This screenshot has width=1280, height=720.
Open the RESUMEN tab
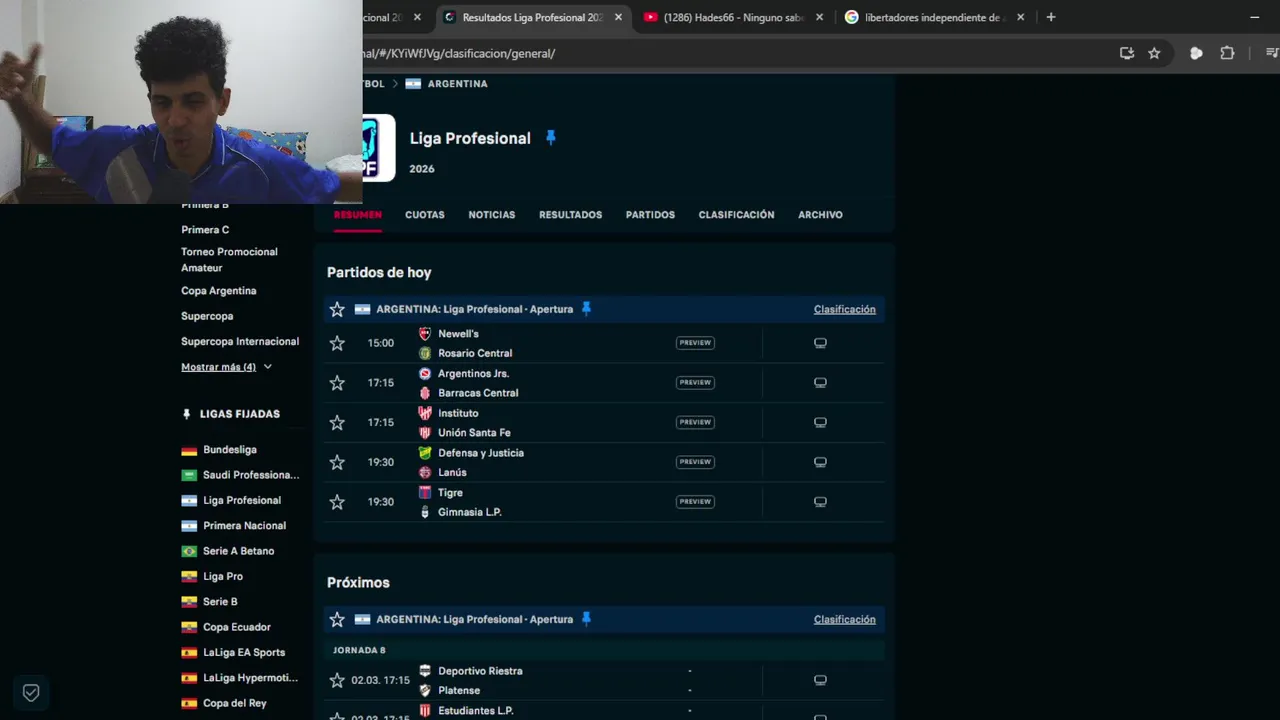point(358,215)
